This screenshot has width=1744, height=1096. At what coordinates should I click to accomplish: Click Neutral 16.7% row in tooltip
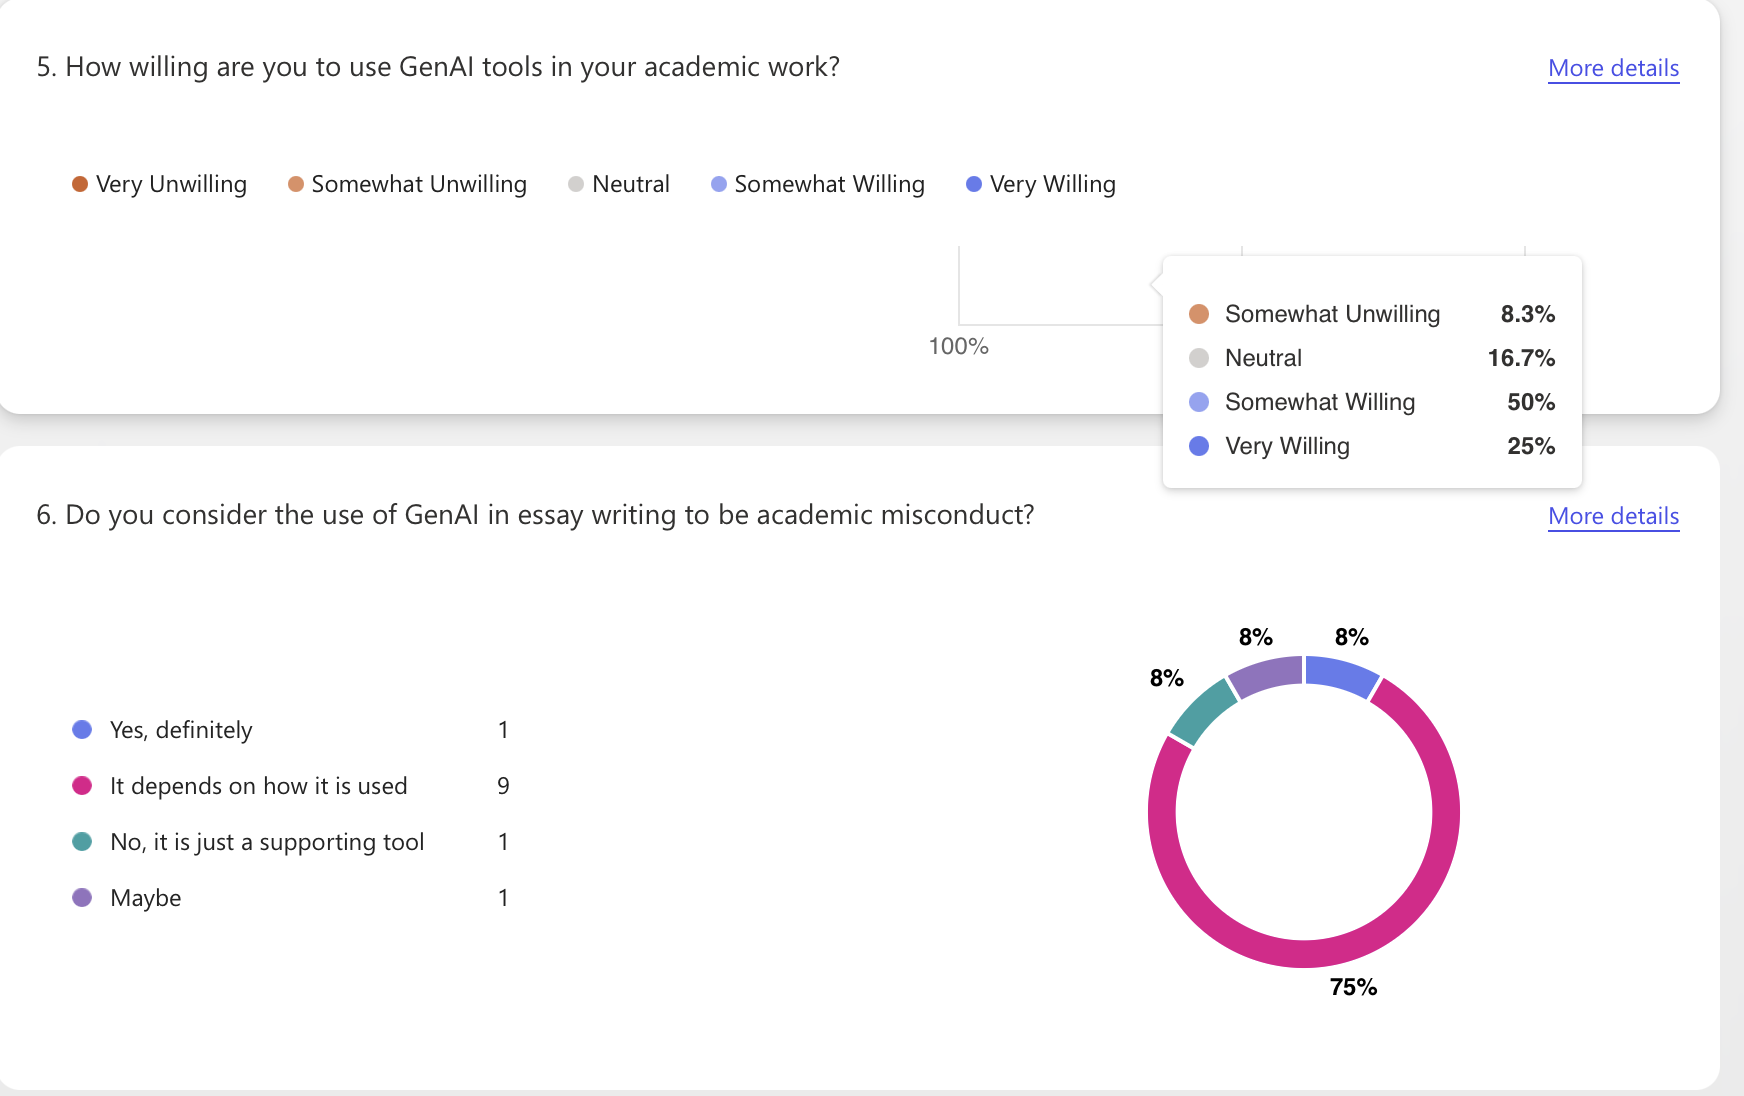click(x=1371, y=358)
